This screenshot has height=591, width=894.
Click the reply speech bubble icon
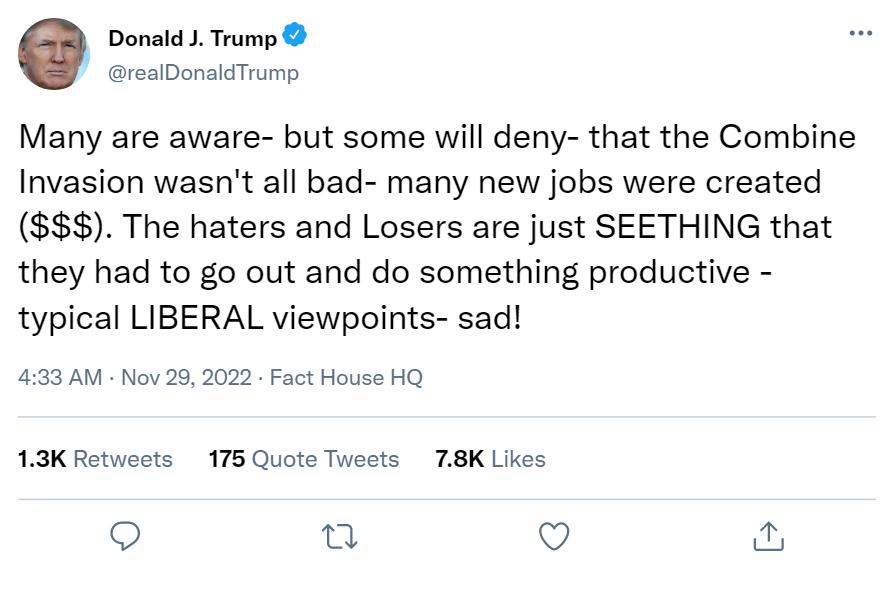point(124,537)
